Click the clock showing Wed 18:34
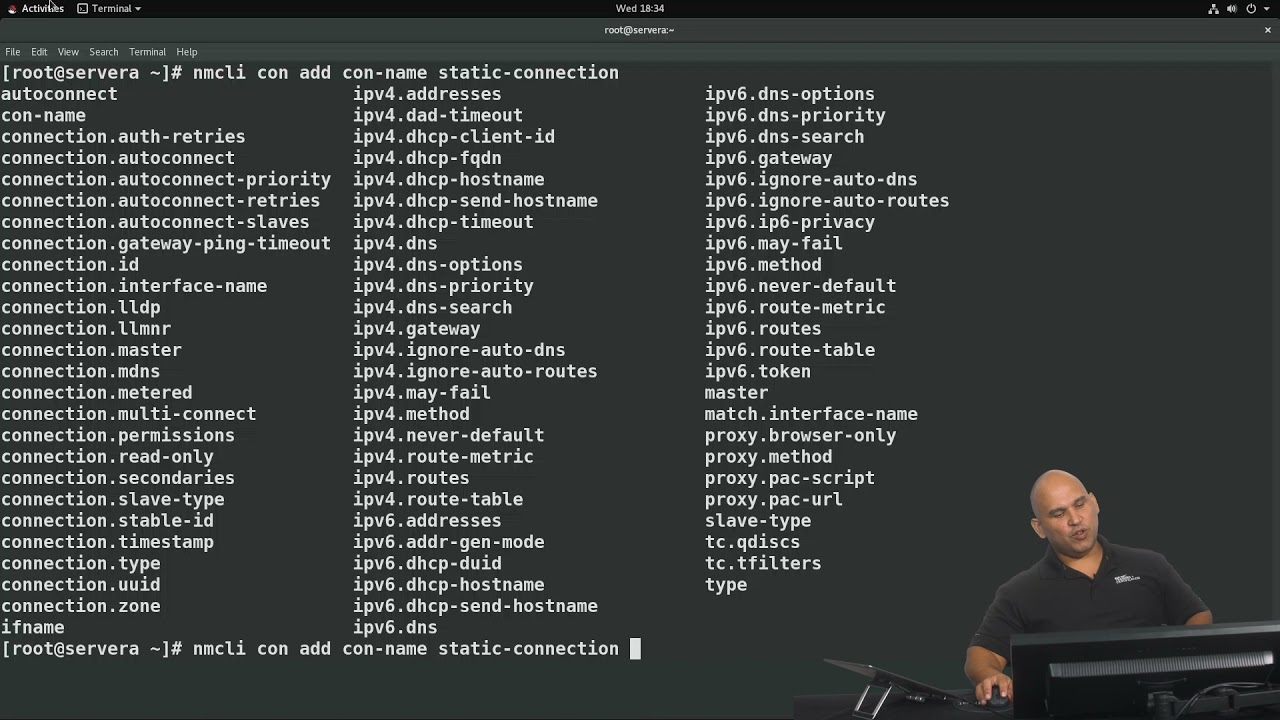This screenshot has height=720, width=1280. click(640, 8)
